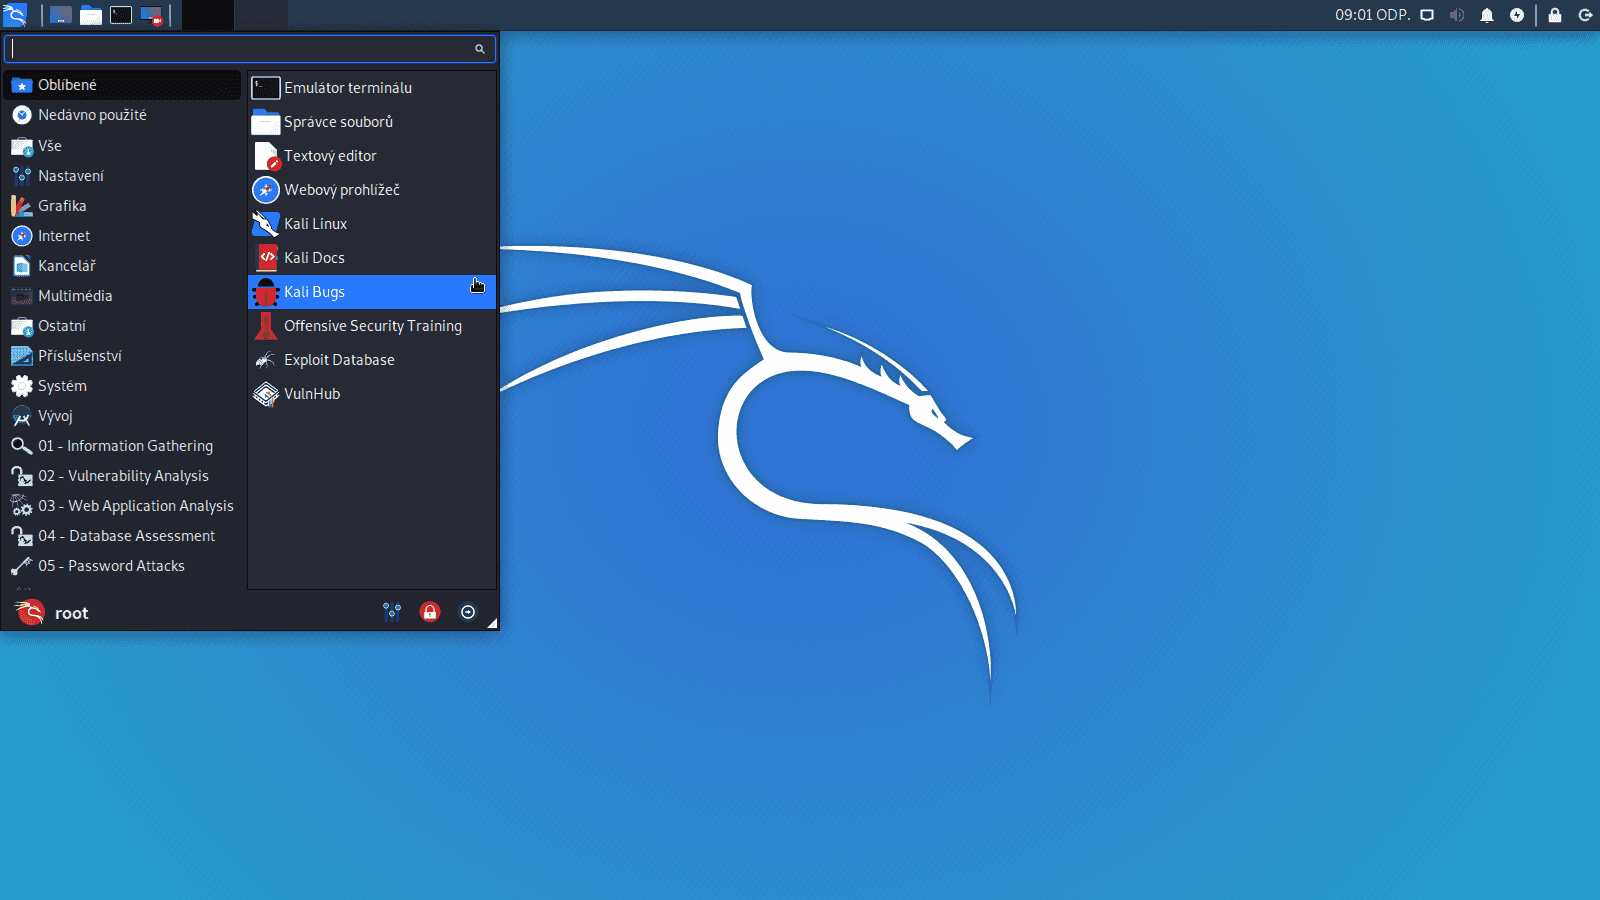Click the Settings Manager sliders icon
1600x900 pixels.
392,611
